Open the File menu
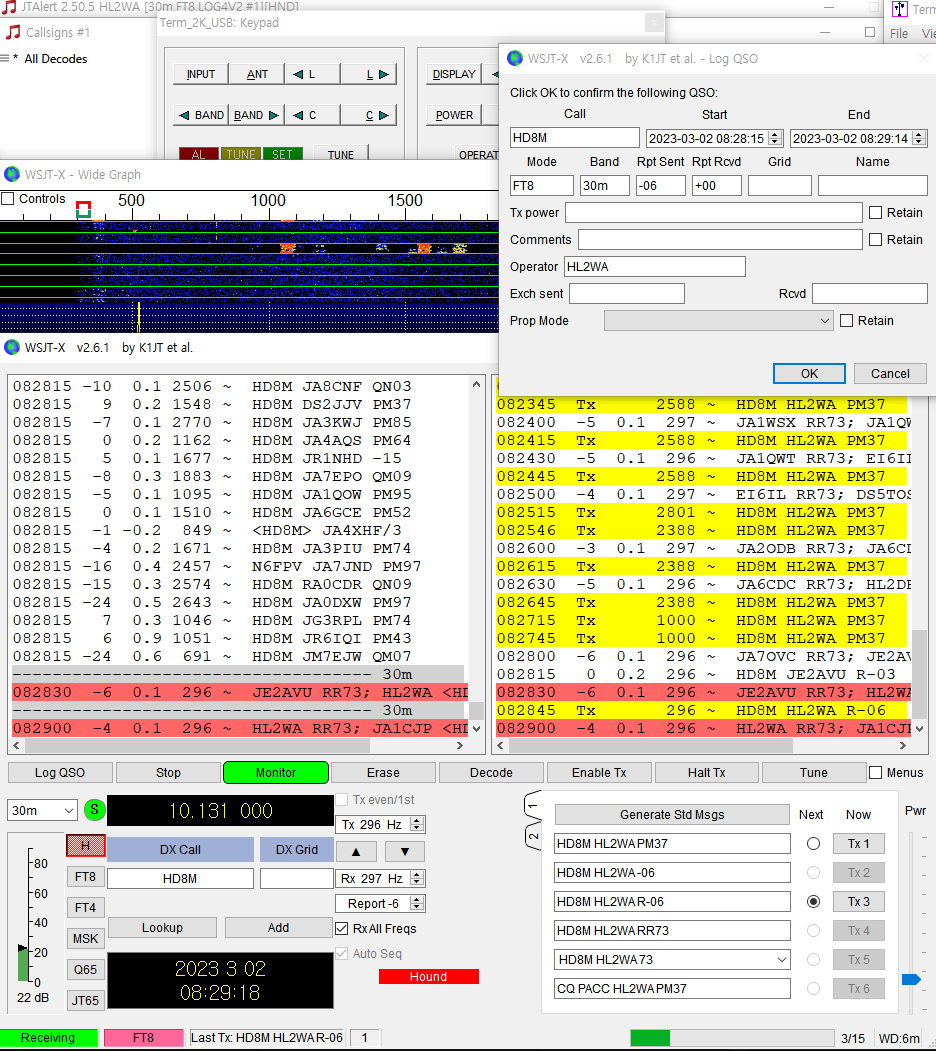Viewport: 936px width, 1051px height. pyautogui.click(x=899, y=33)
